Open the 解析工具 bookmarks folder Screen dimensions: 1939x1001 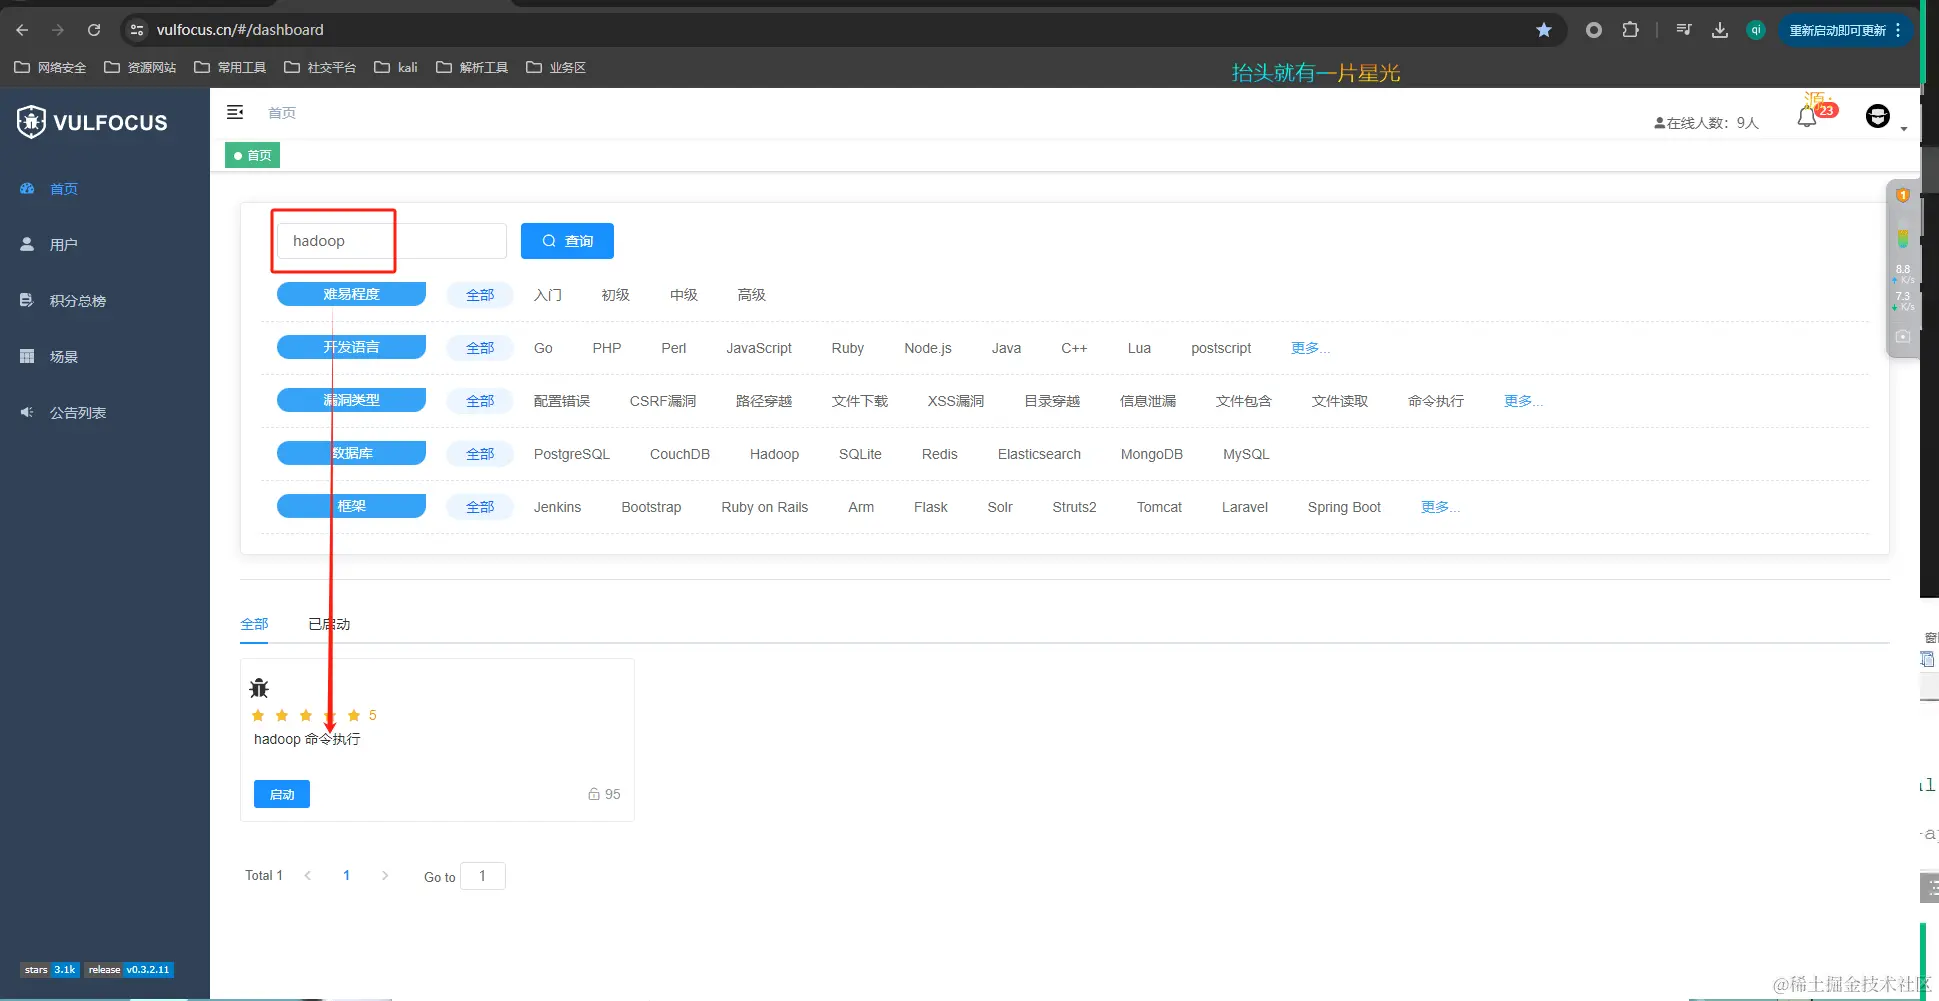pyautogui.click(x=472, y=68)
